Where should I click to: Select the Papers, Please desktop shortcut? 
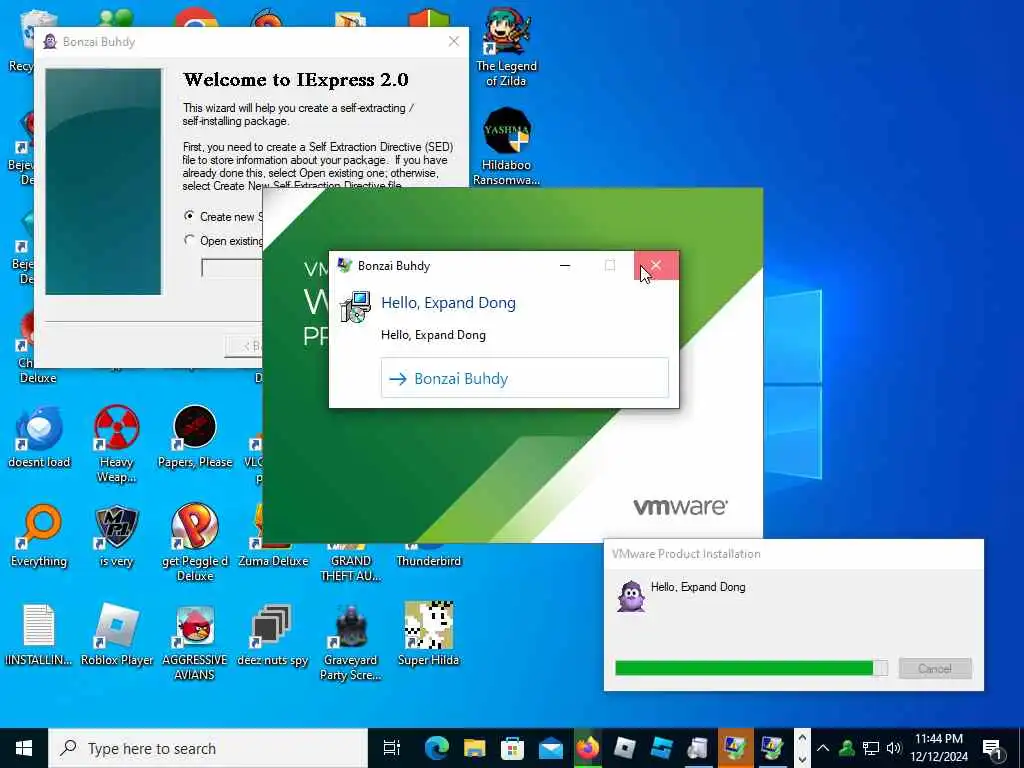tap(195, 438)
